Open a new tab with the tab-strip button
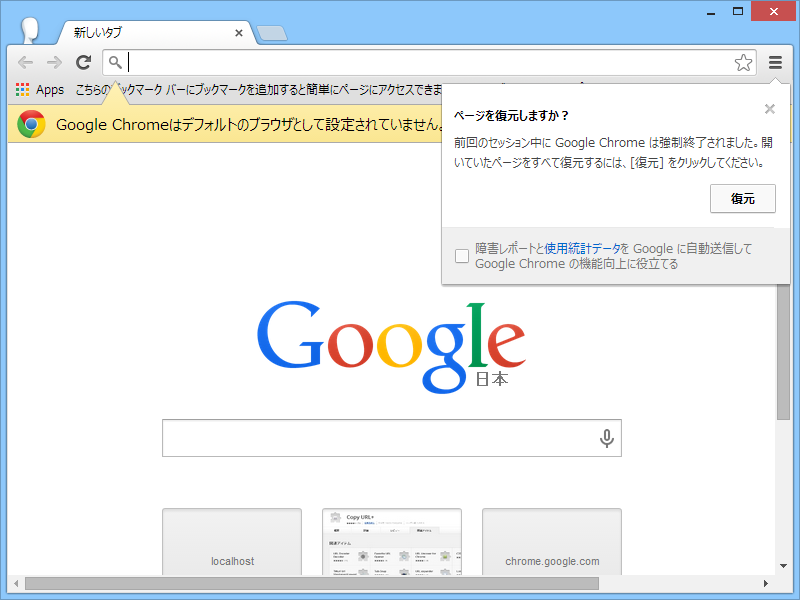Screen dimensions: 800x600 click(x=272, y=33)
